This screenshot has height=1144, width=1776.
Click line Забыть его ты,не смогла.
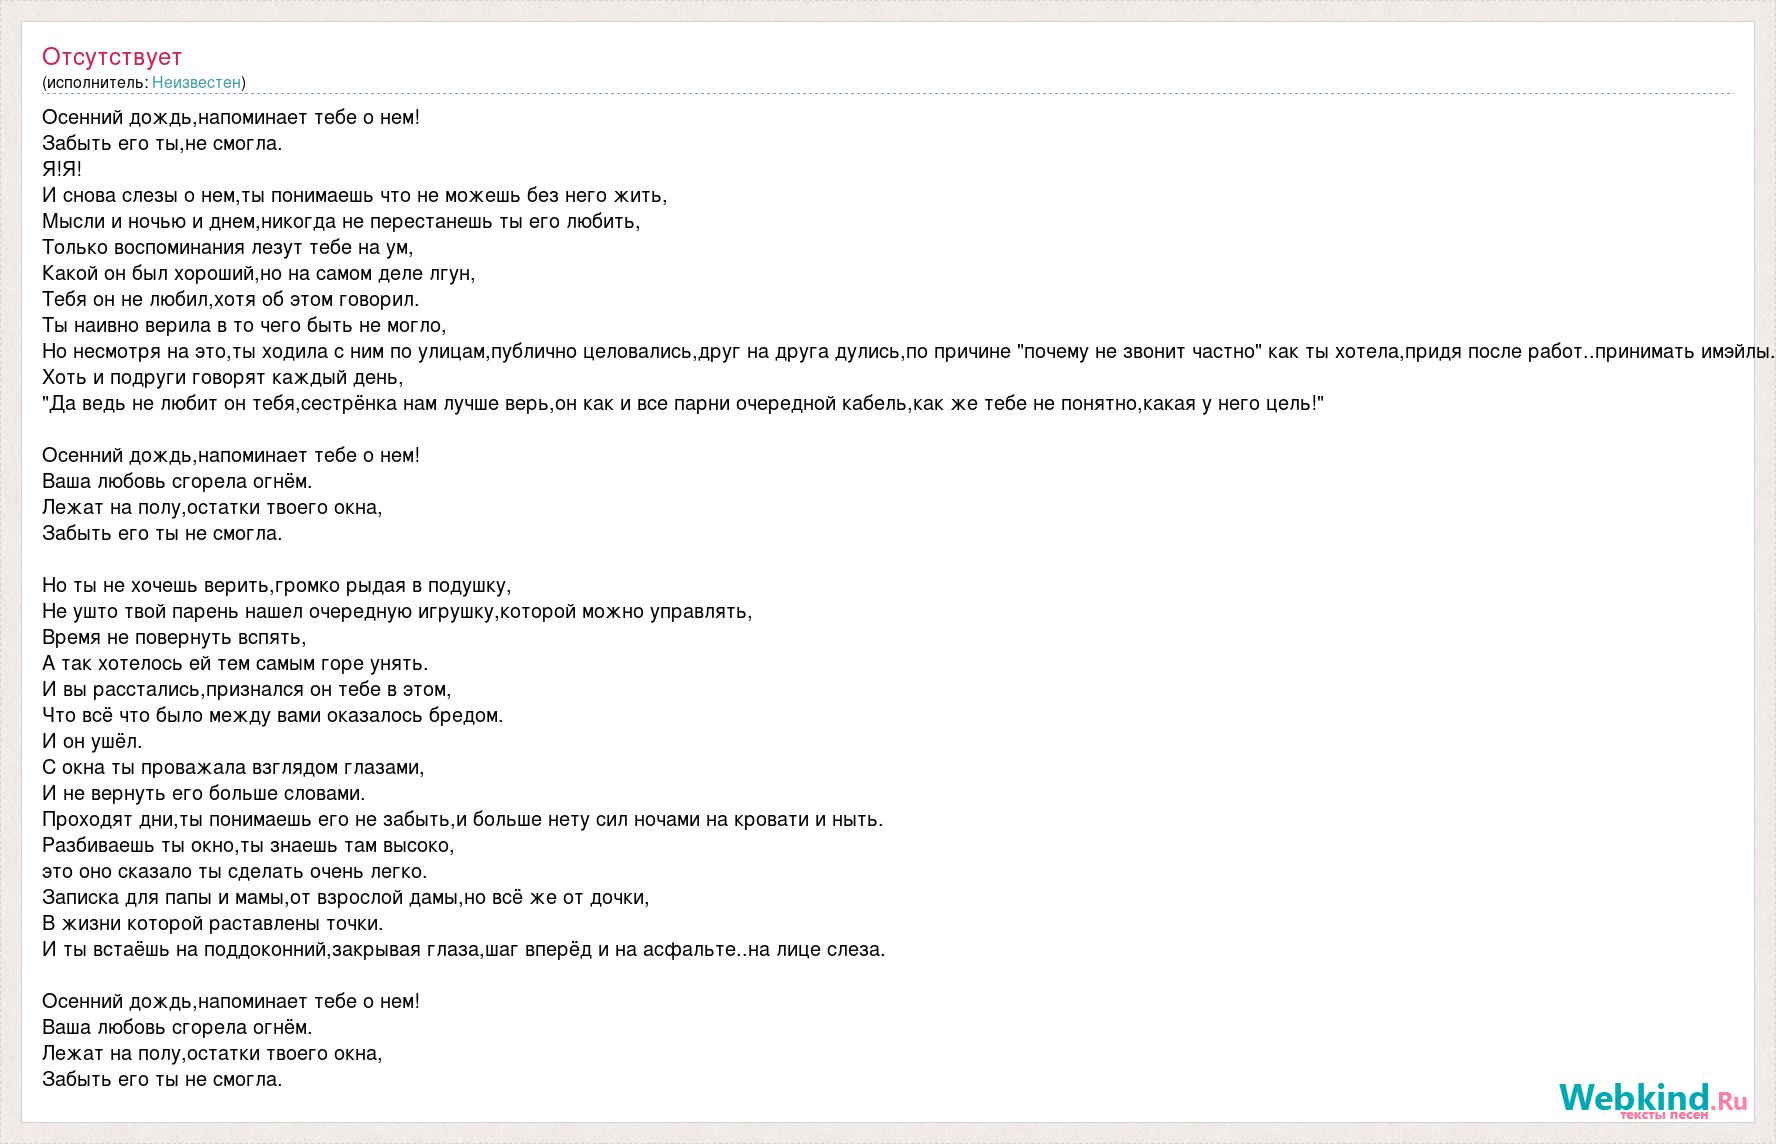pyautogui.click(x=163, y=143)
